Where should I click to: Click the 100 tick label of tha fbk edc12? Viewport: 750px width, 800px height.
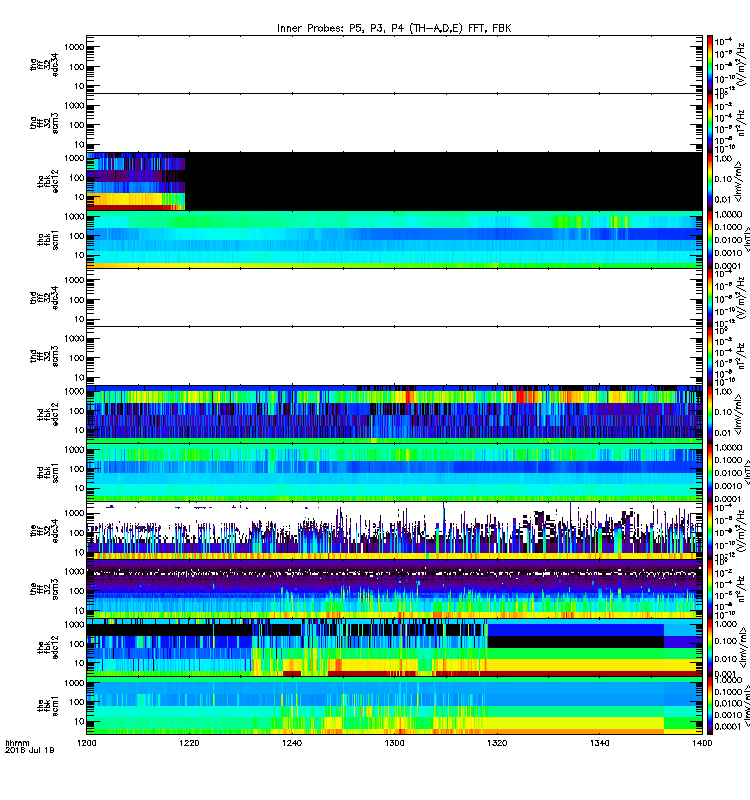point(77,178)
